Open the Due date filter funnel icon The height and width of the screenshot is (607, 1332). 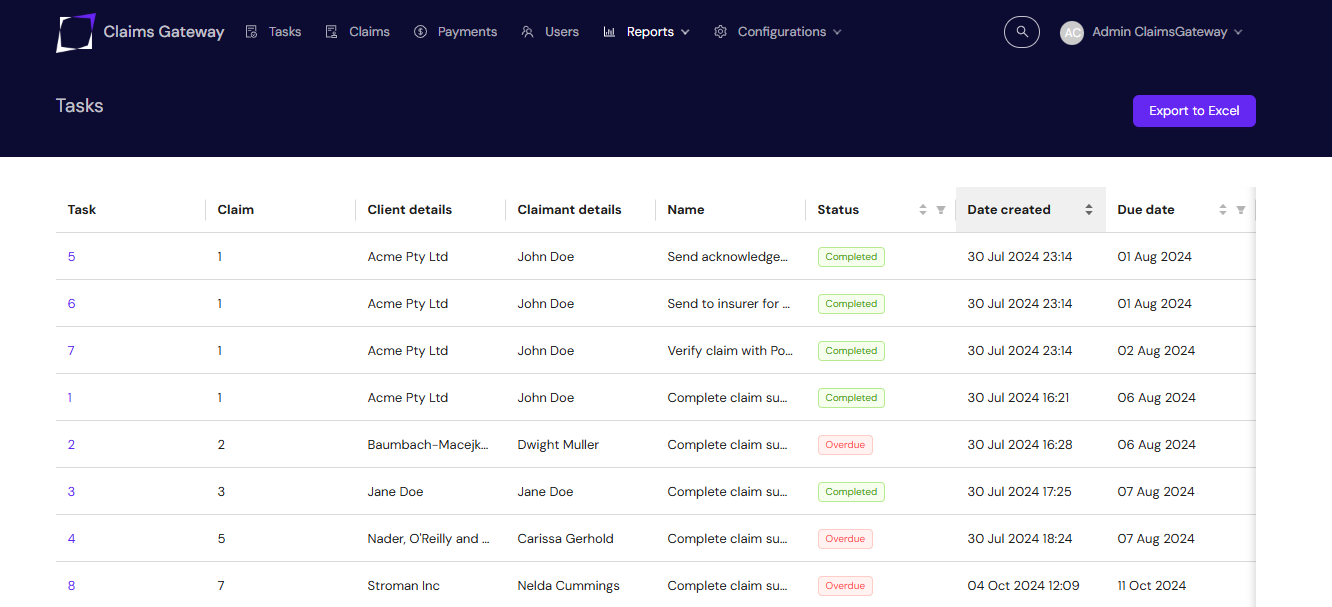[1241, 210]
